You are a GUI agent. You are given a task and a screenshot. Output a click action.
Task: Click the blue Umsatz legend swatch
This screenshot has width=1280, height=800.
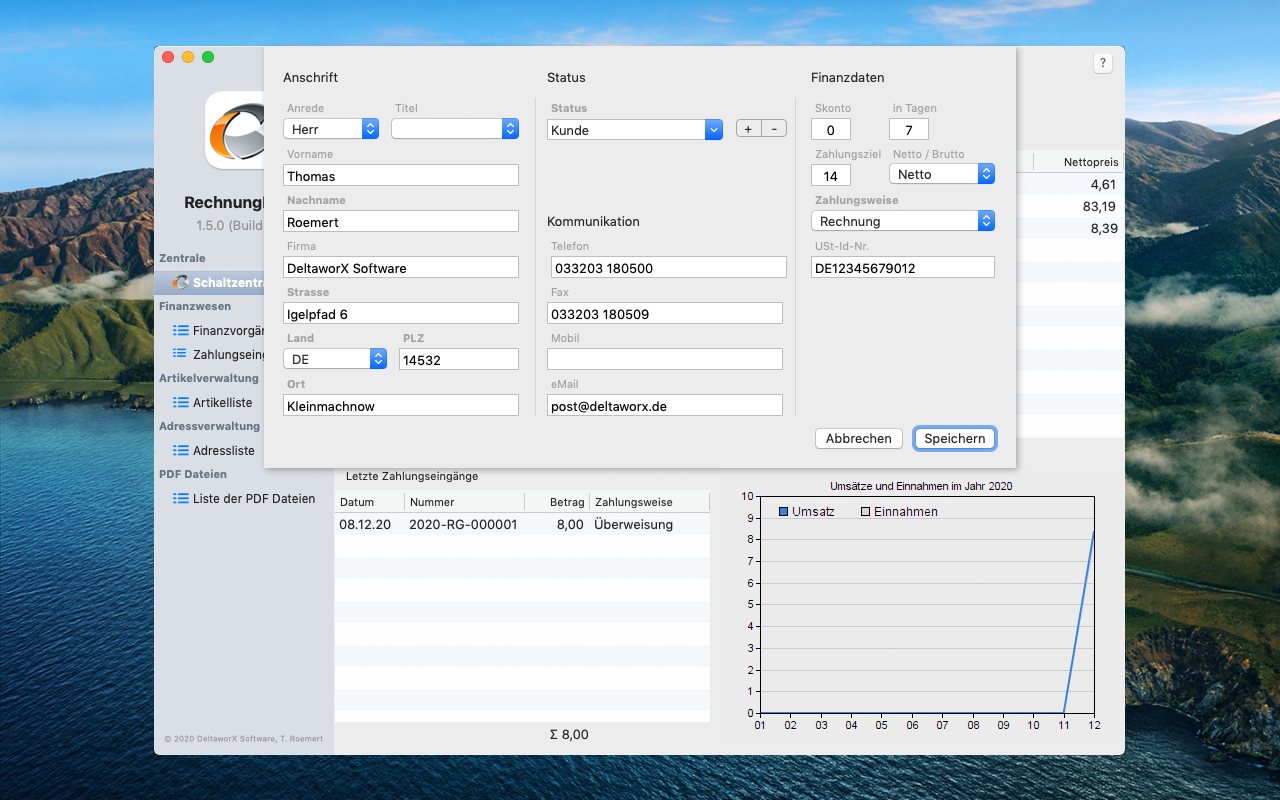(x=784, y=512)
